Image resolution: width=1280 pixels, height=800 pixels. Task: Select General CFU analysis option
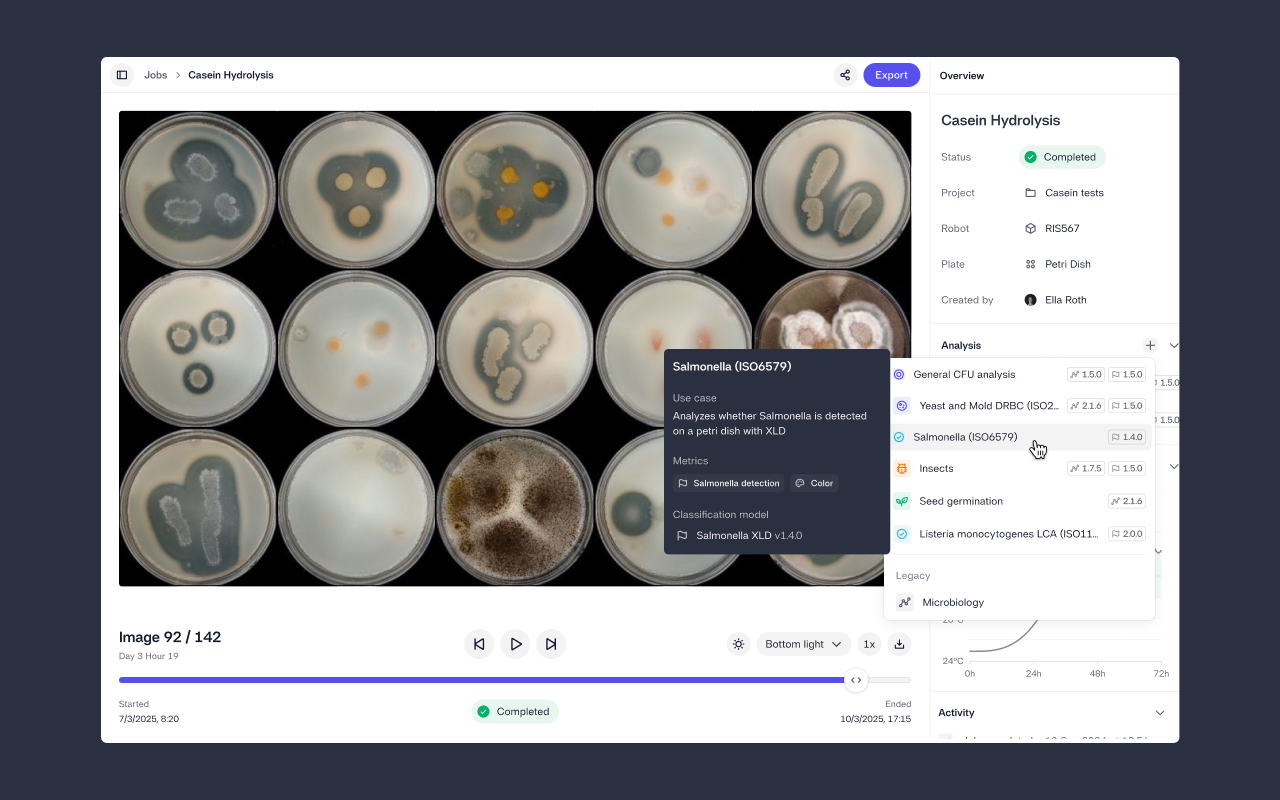pos(964,375)
